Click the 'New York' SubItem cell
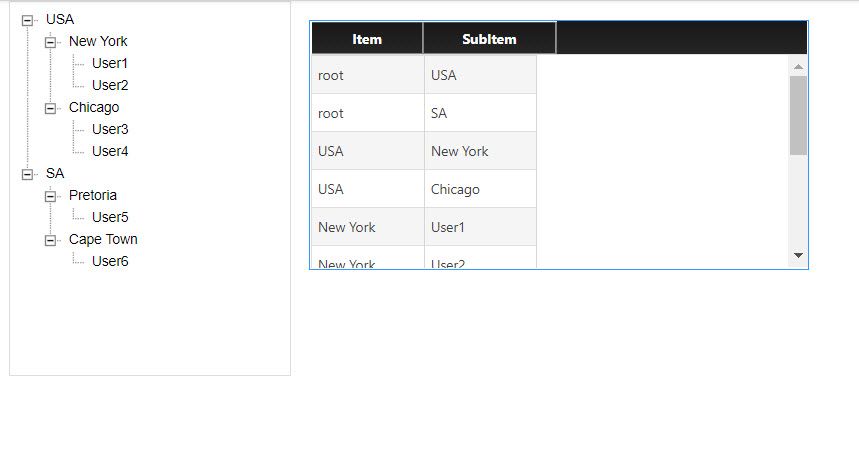The width and height of the screenshot is (859, 457). tap(480, 151)
